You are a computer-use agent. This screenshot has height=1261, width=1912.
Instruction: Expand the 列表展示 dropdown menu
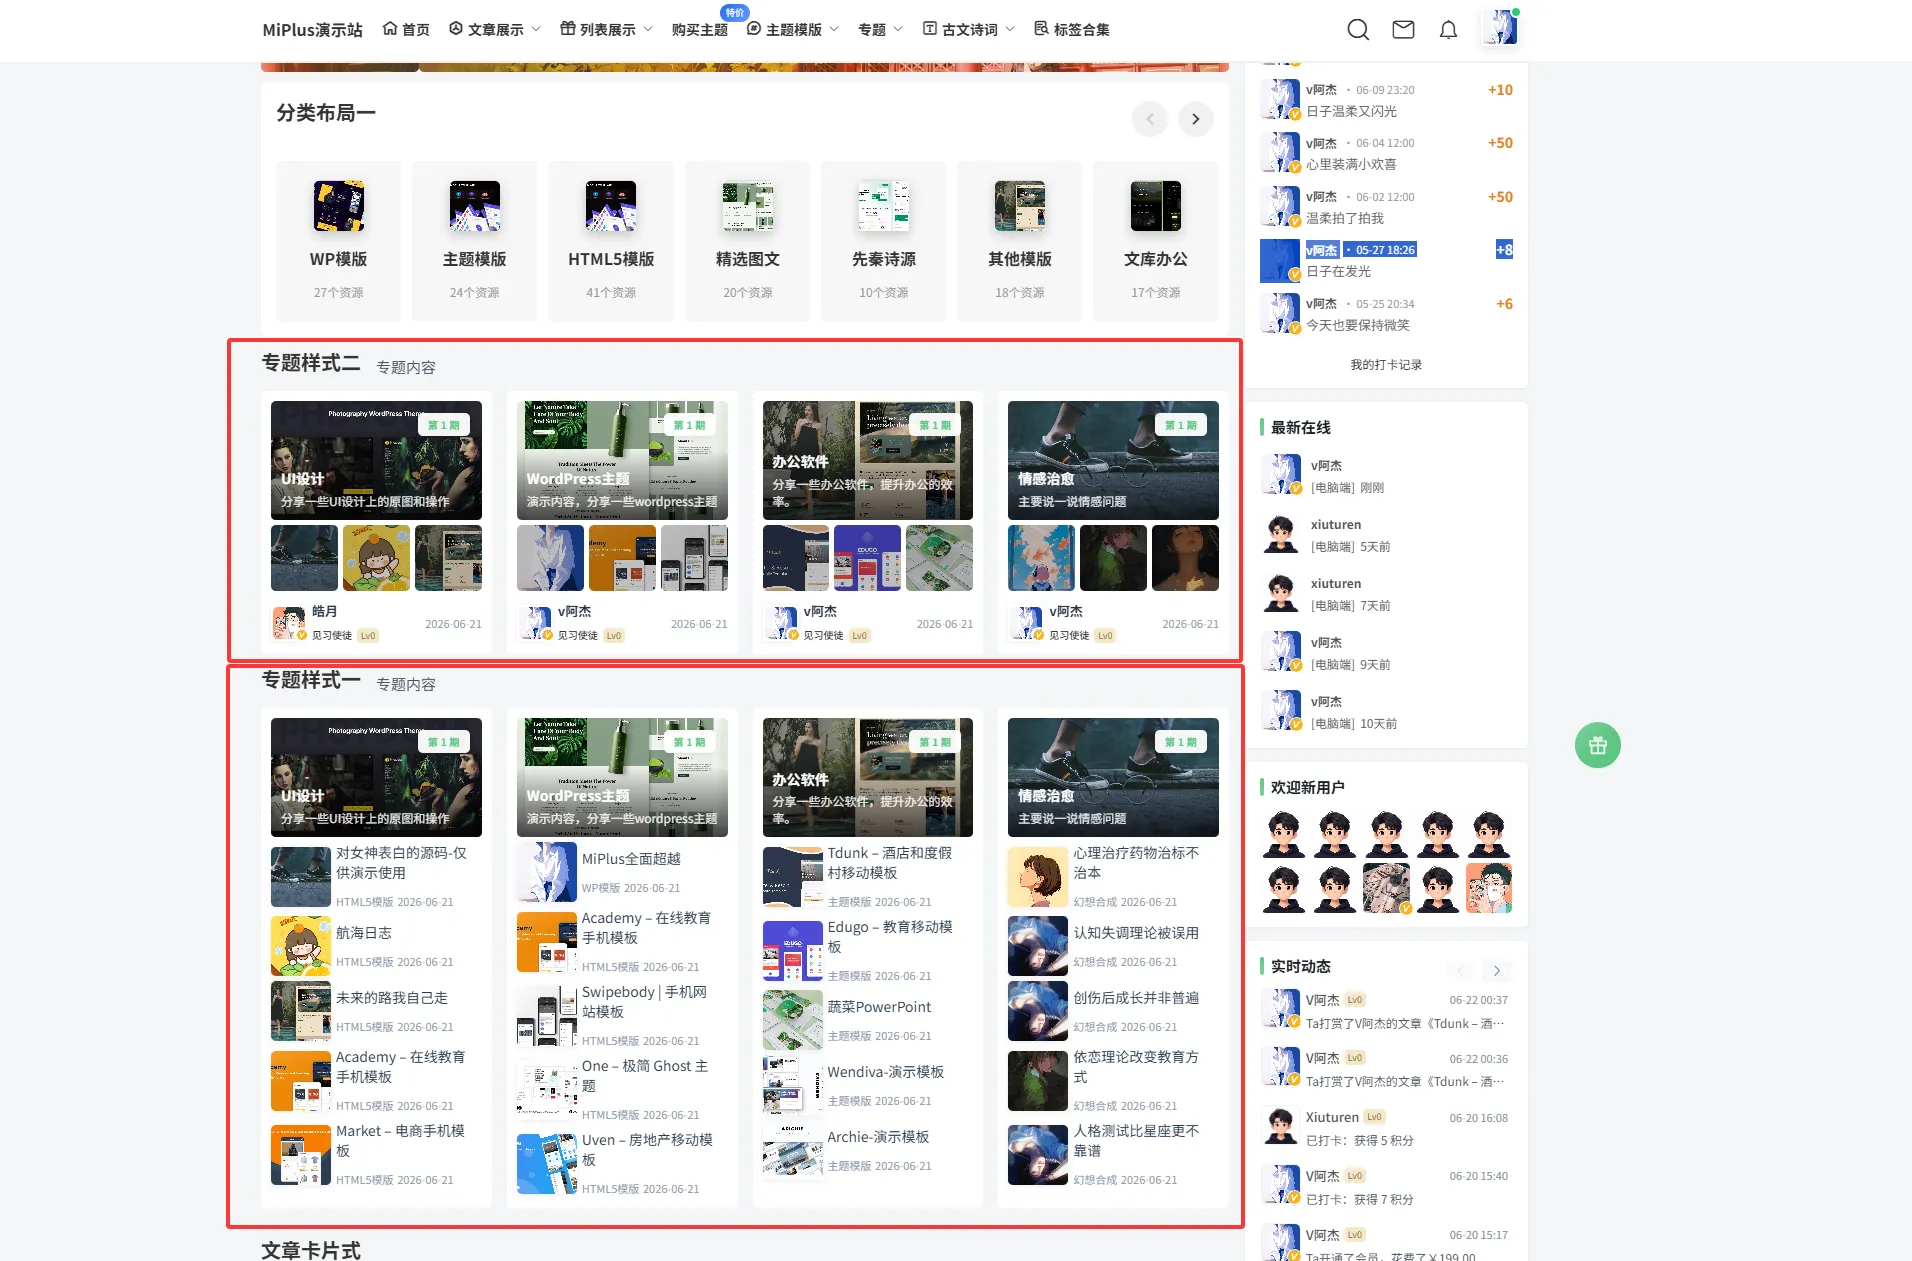pyautogui.click(x=607, y=30)
